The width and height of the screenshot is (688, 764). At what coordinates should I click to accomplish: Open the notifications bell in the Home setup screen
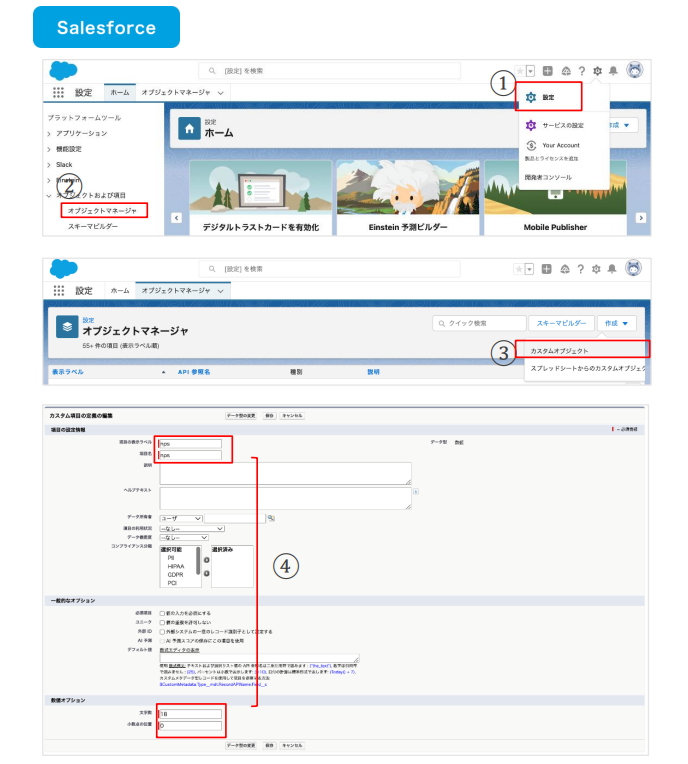(x=613, y=71)
